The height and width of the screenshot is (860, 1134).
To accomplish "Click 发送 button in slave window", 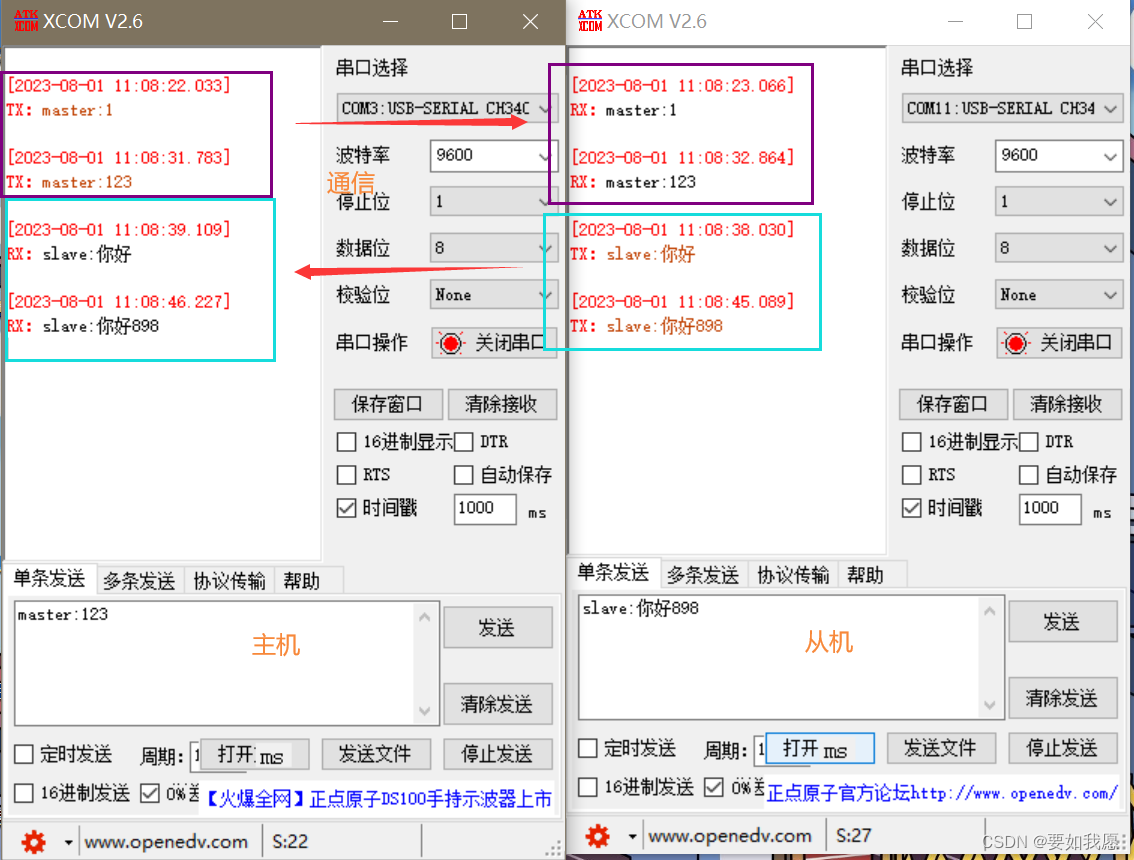I will pyautogui.click(x=1062, y=621).
